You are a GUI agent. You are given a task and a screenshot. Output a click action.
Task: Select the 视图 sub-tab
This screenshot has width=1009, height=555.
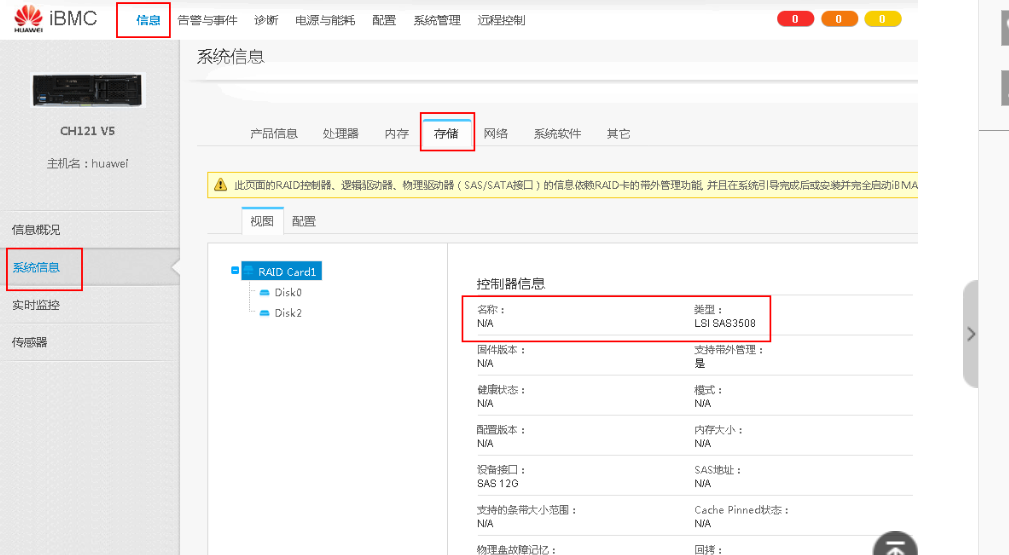click(262, 221)
